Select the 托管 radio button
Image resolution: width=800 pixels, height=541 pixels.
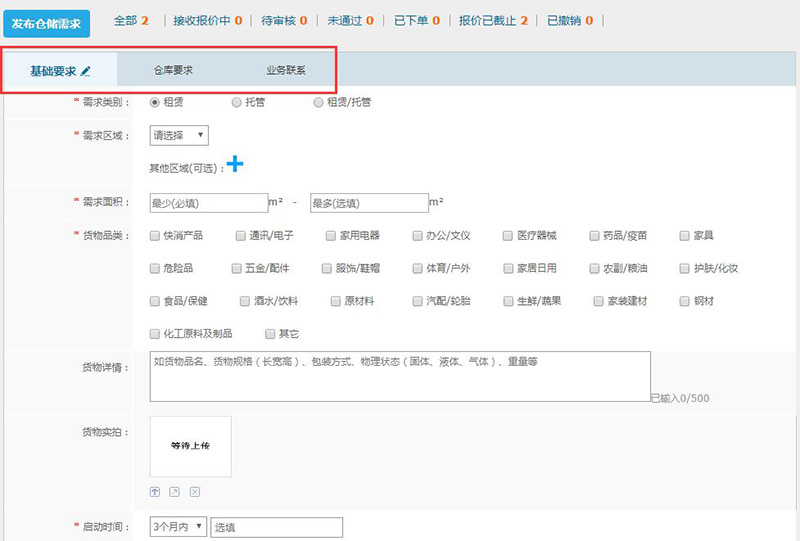tap(236, 102)
